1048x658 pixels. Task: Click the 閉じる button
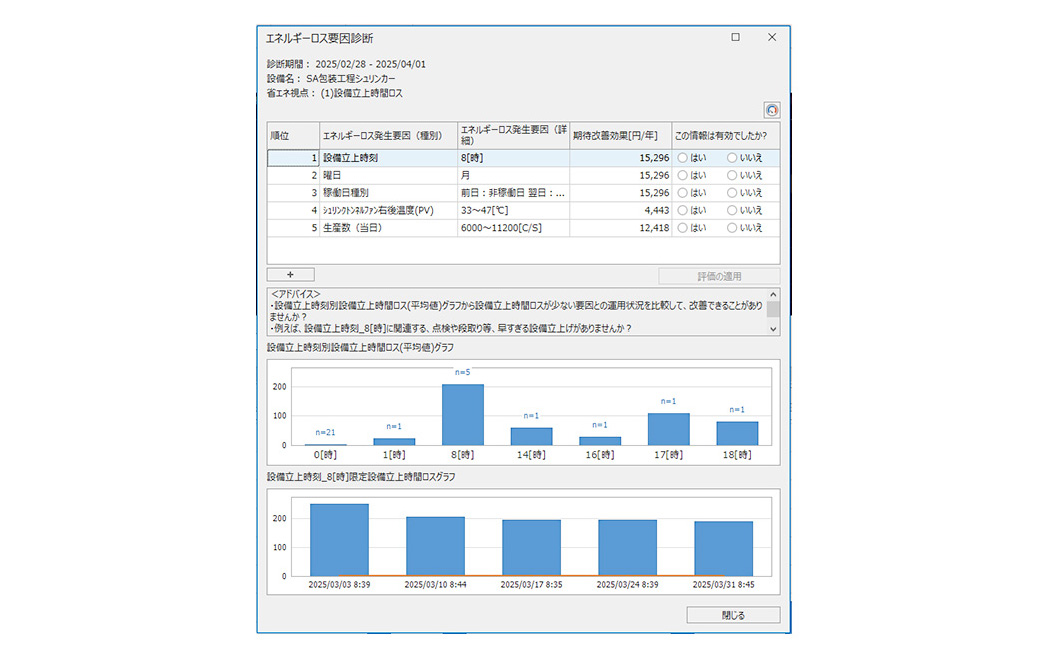click(733, 615)
